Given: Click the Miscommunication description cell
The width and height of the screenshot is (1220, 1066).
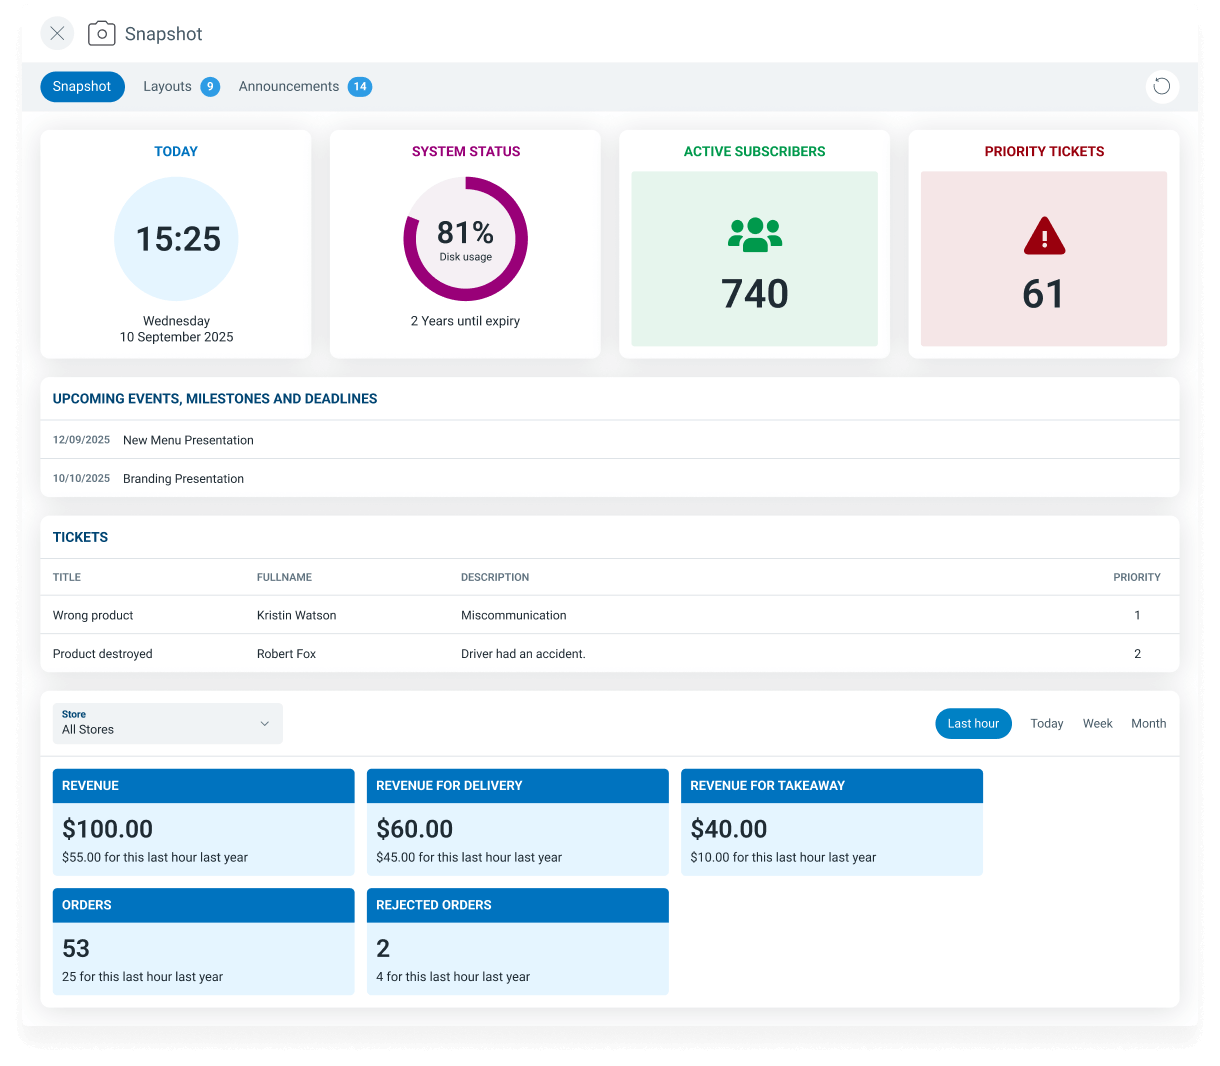Looking at the screenshot, I should point(514,615).
